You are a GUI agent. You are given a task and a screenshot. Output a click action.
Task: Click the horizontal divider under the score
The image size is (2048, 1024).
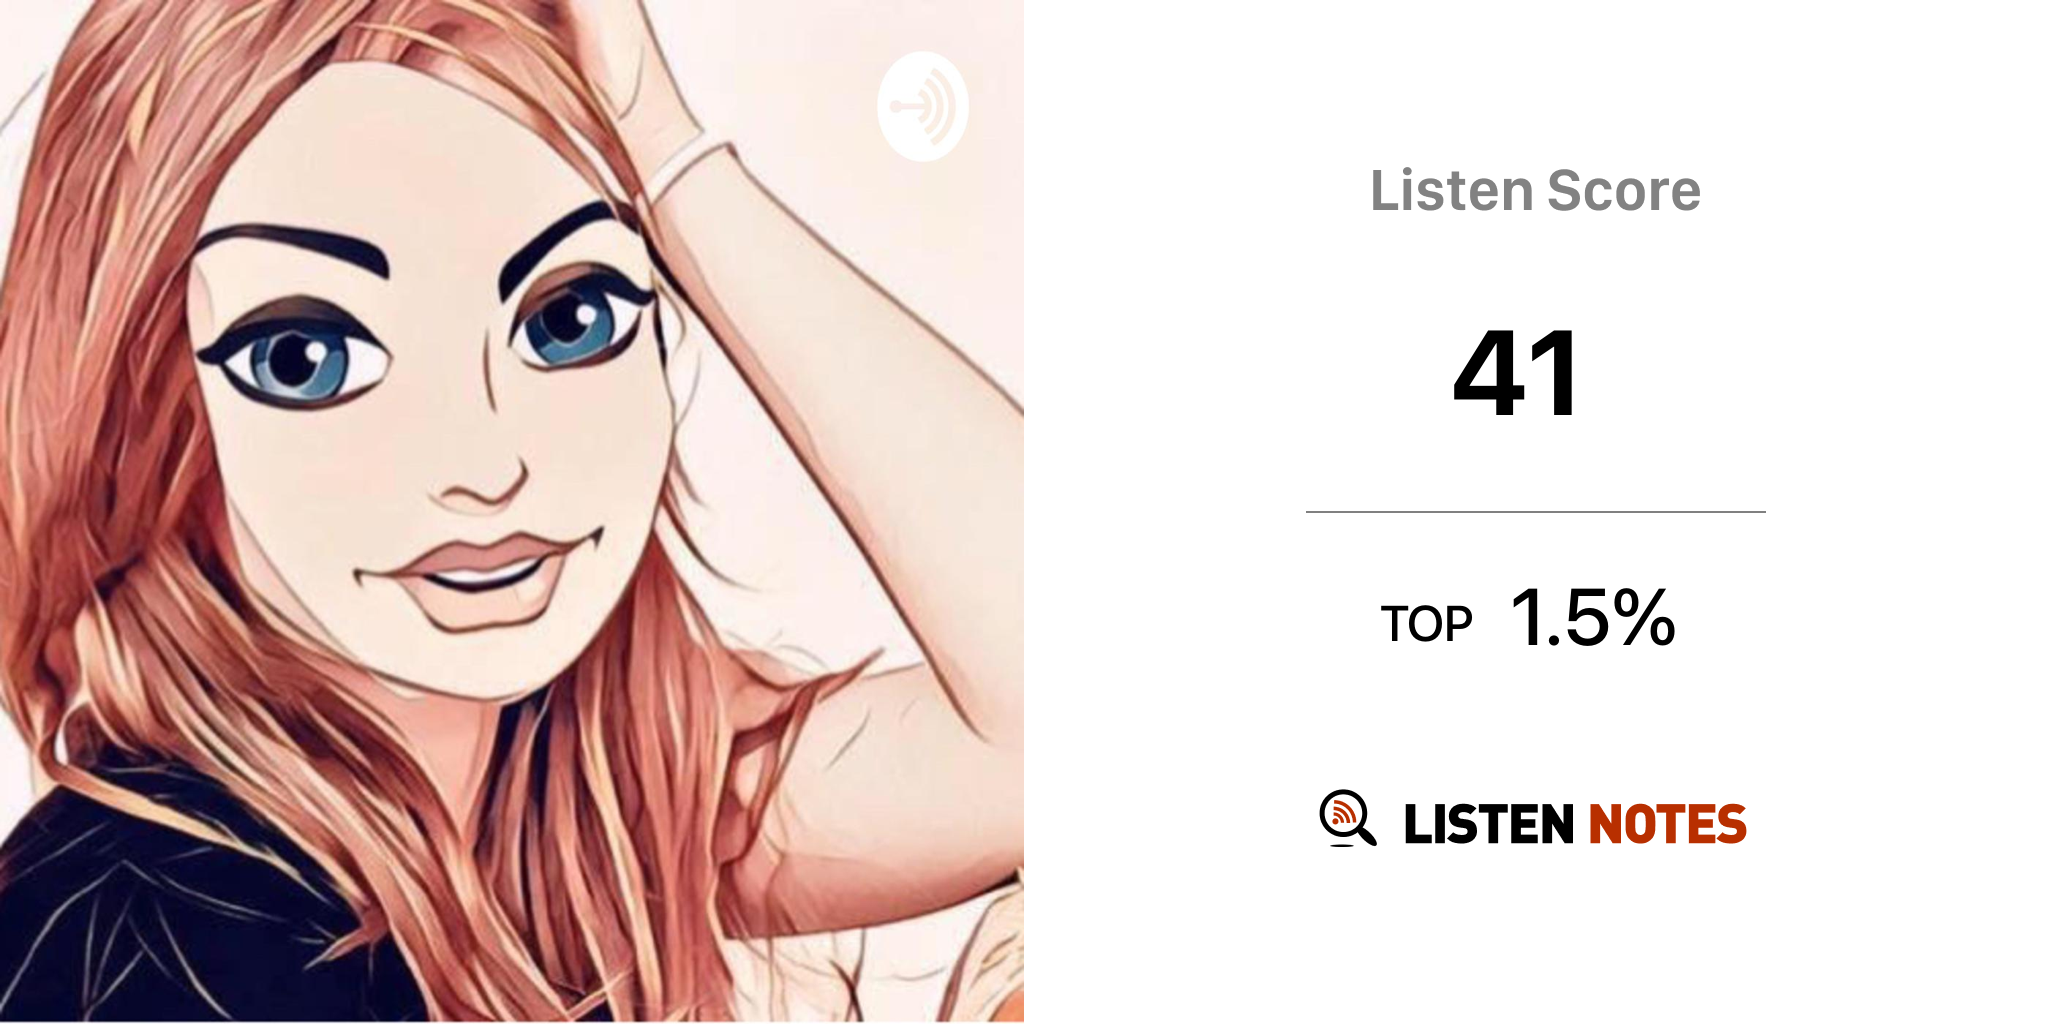(x=1535, y=512)
